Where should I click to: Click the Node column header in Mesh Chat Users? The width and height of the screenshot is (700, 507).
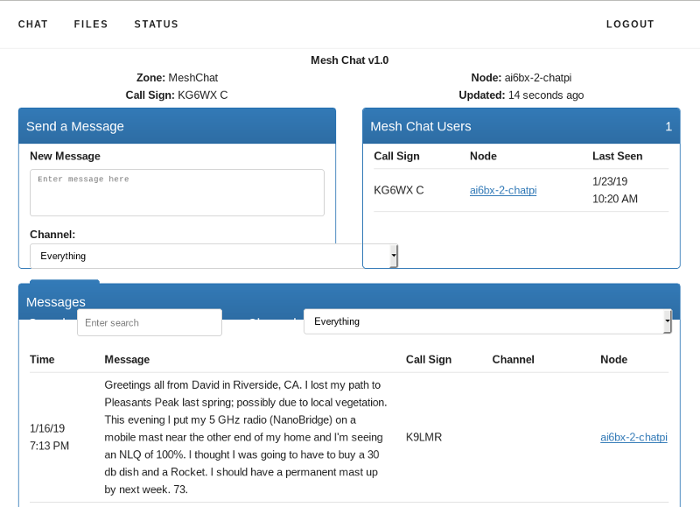483,156
